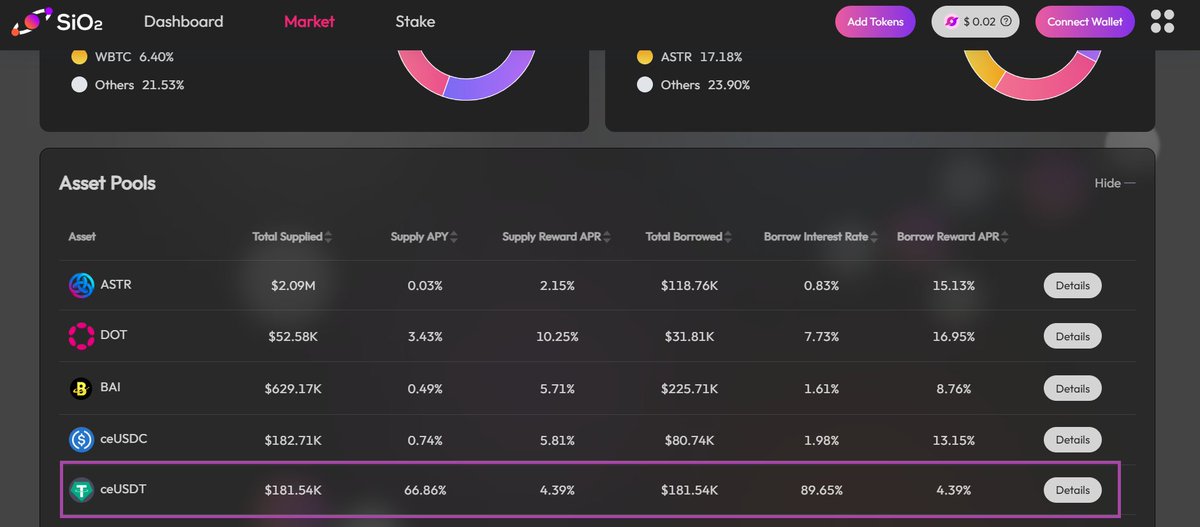Screen dimensions: 1200x527
Task: Select DOT total supplied $52.58K
Action: pos(293,336)
